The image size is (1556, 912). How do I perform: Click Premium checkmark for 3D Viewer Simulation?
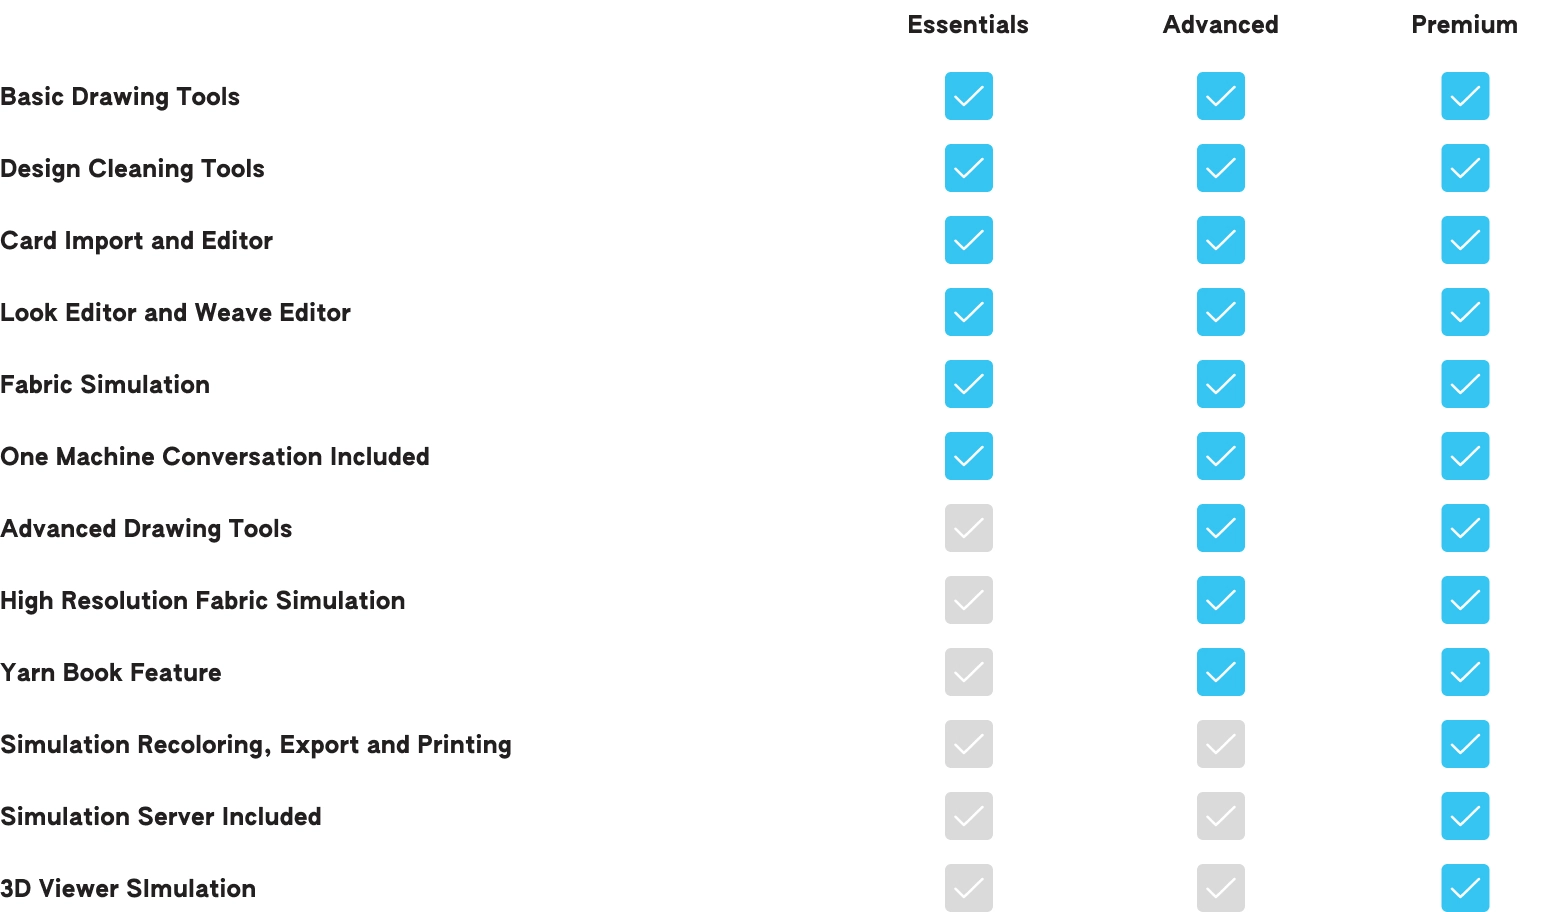1464,888
